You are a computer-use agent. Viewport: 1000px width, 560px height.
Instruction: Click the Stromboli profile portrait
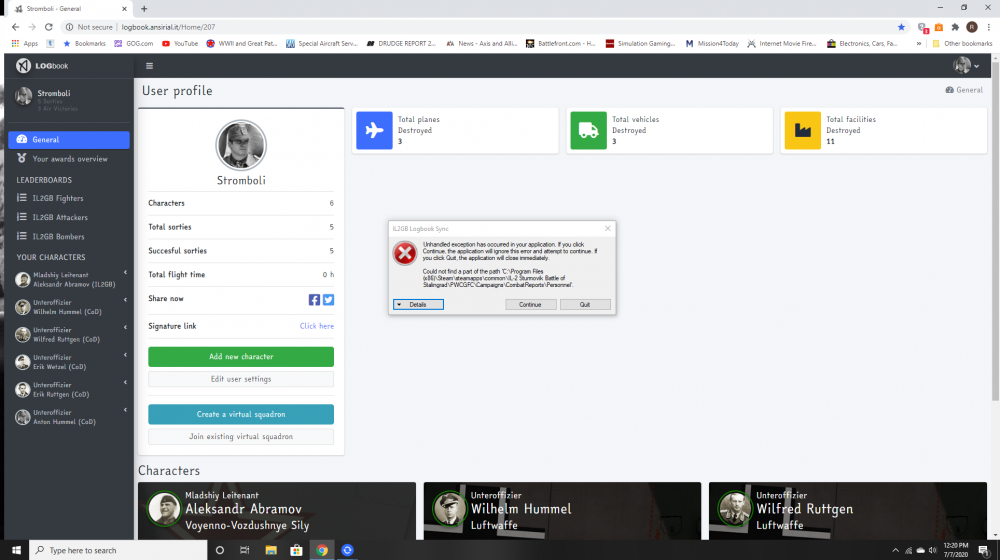[241, 145]
